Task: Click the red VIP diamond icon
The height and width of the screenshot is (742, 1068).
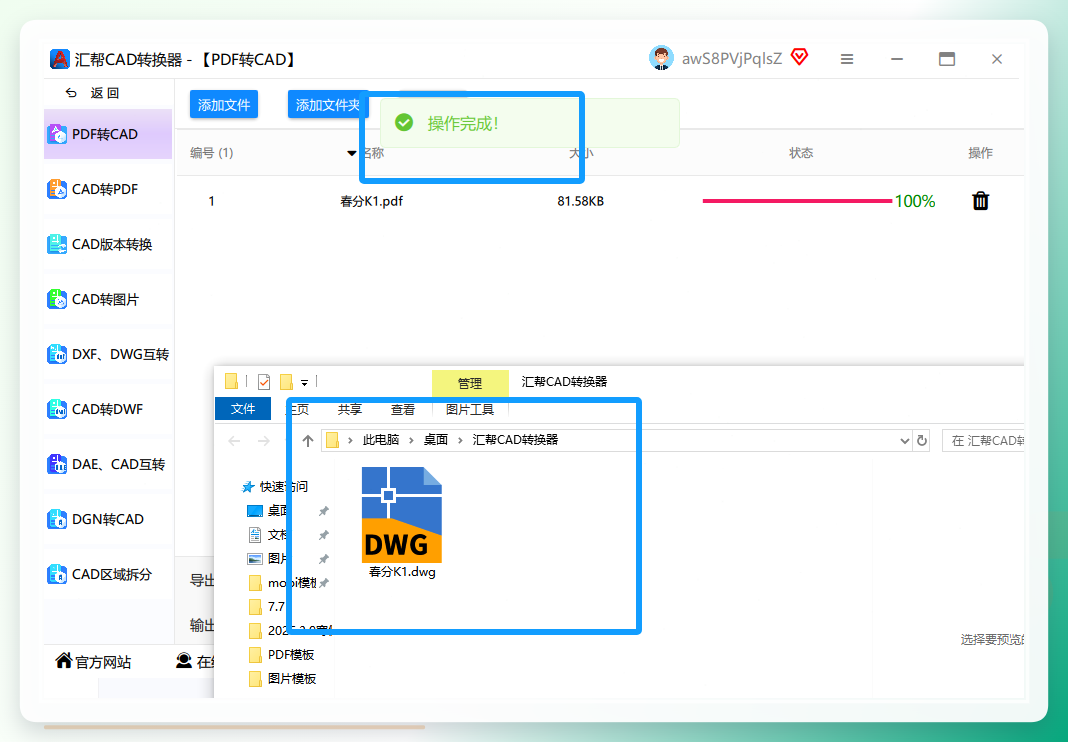Action: (x=800, y=57)
